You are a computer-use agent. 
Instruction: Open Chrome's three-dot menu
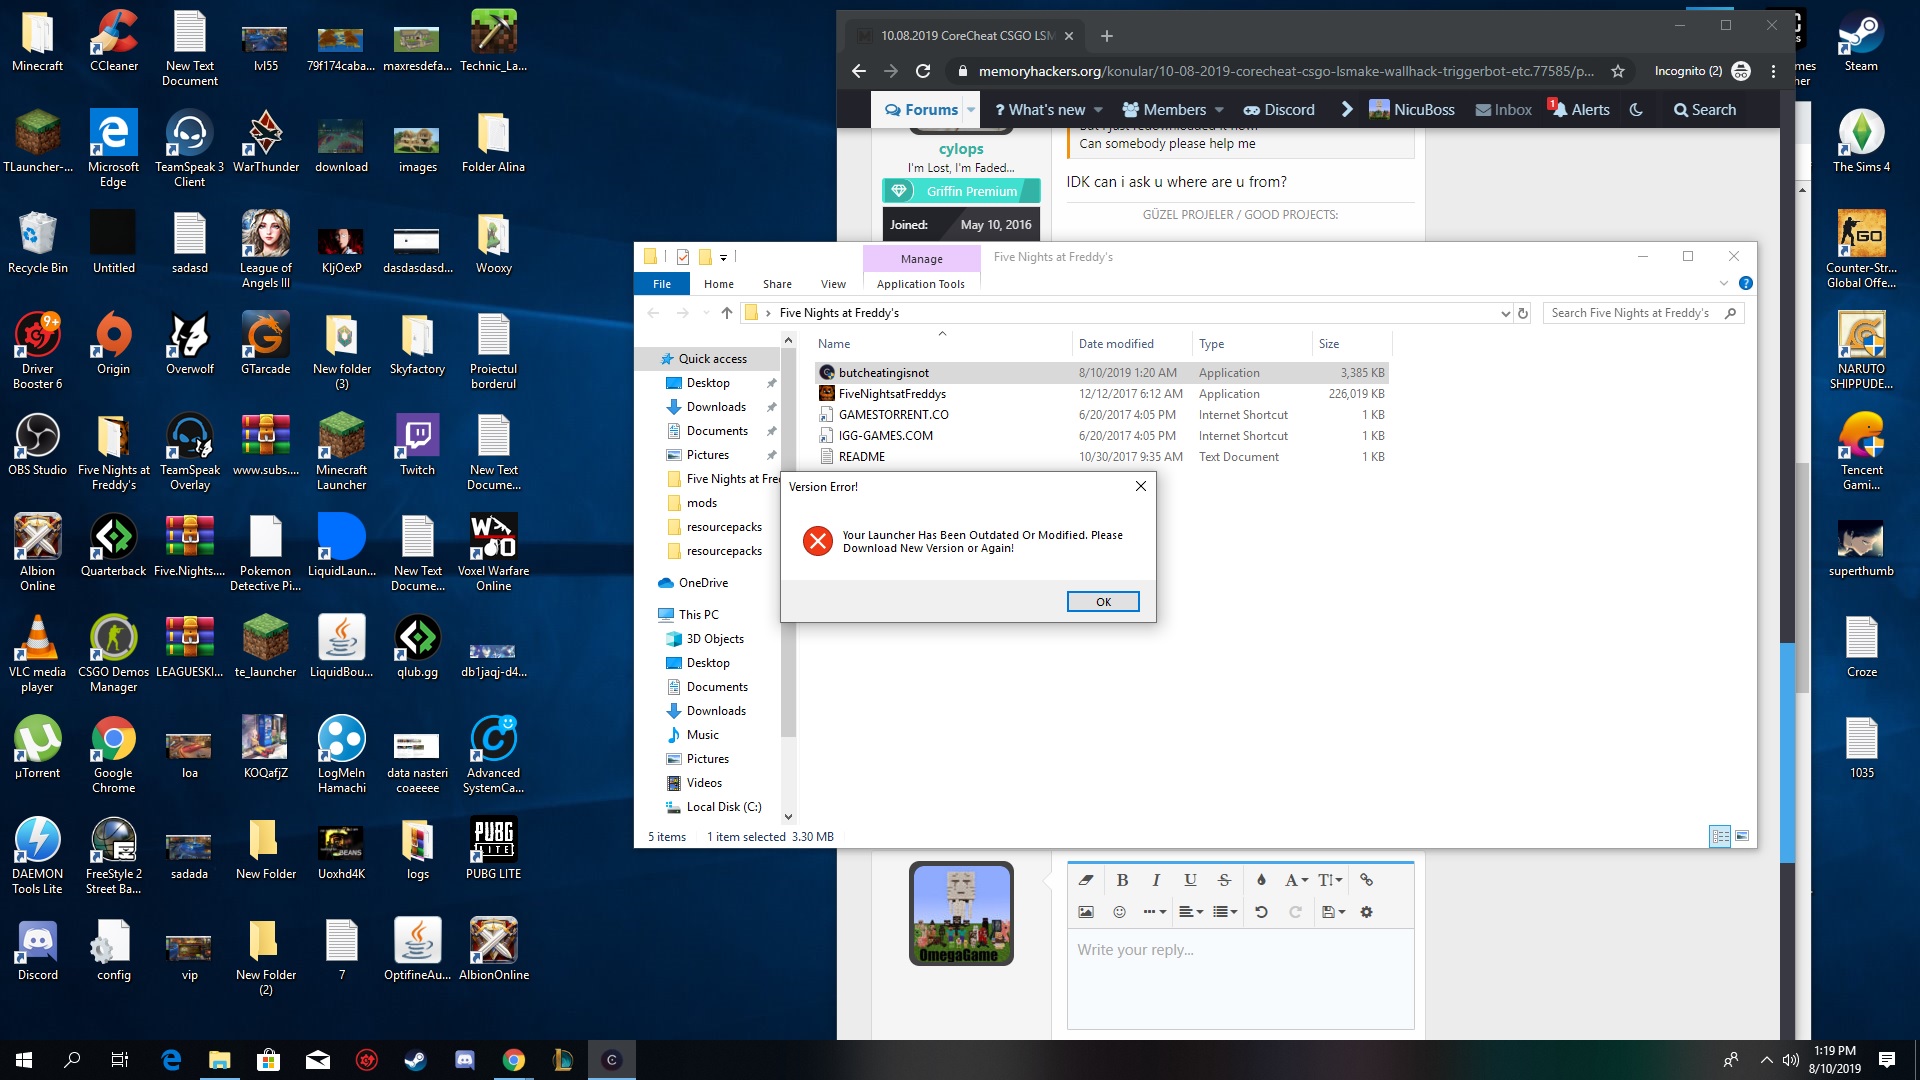click(x=1773, y=71)
